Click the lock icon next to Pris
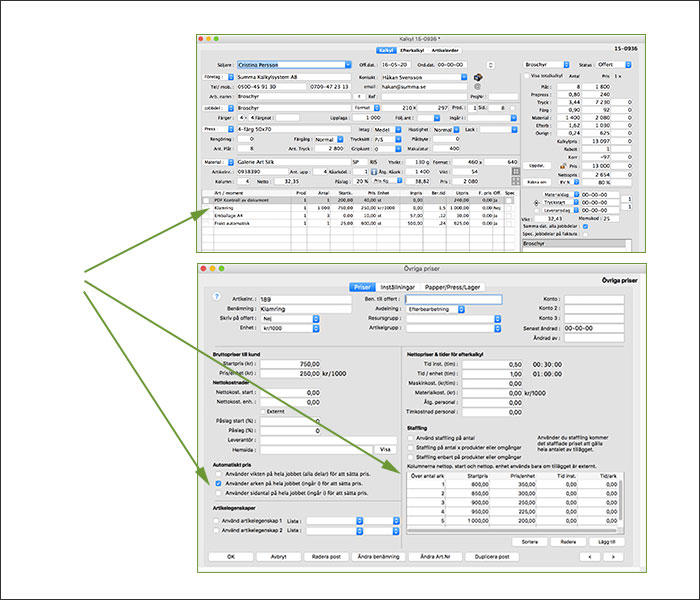 click(562, 166)
